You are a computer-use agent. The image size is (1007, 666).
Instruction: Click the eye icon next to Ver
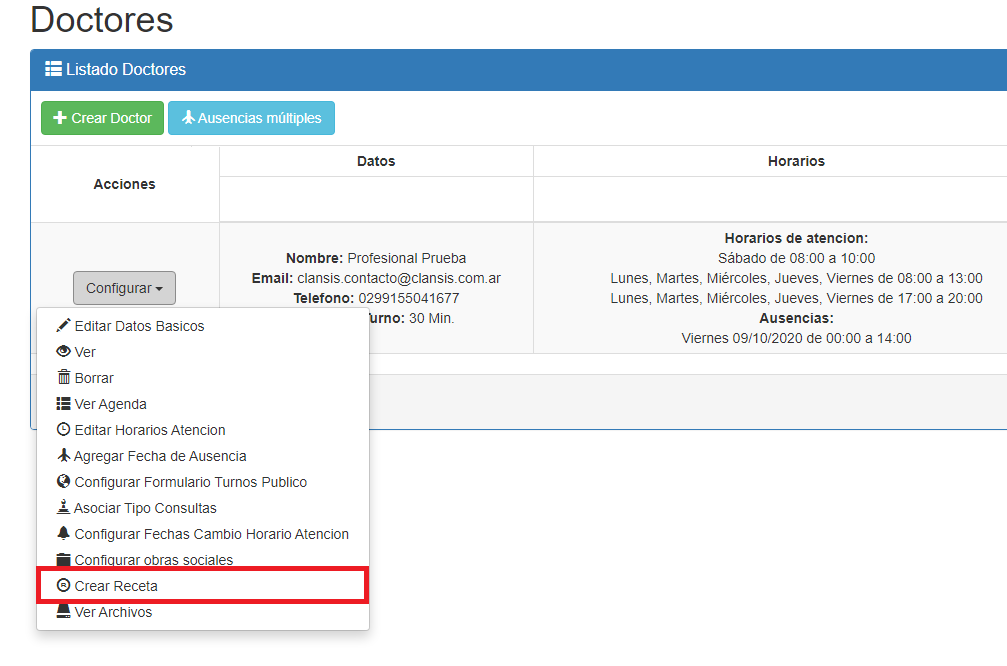click(64, 352)
